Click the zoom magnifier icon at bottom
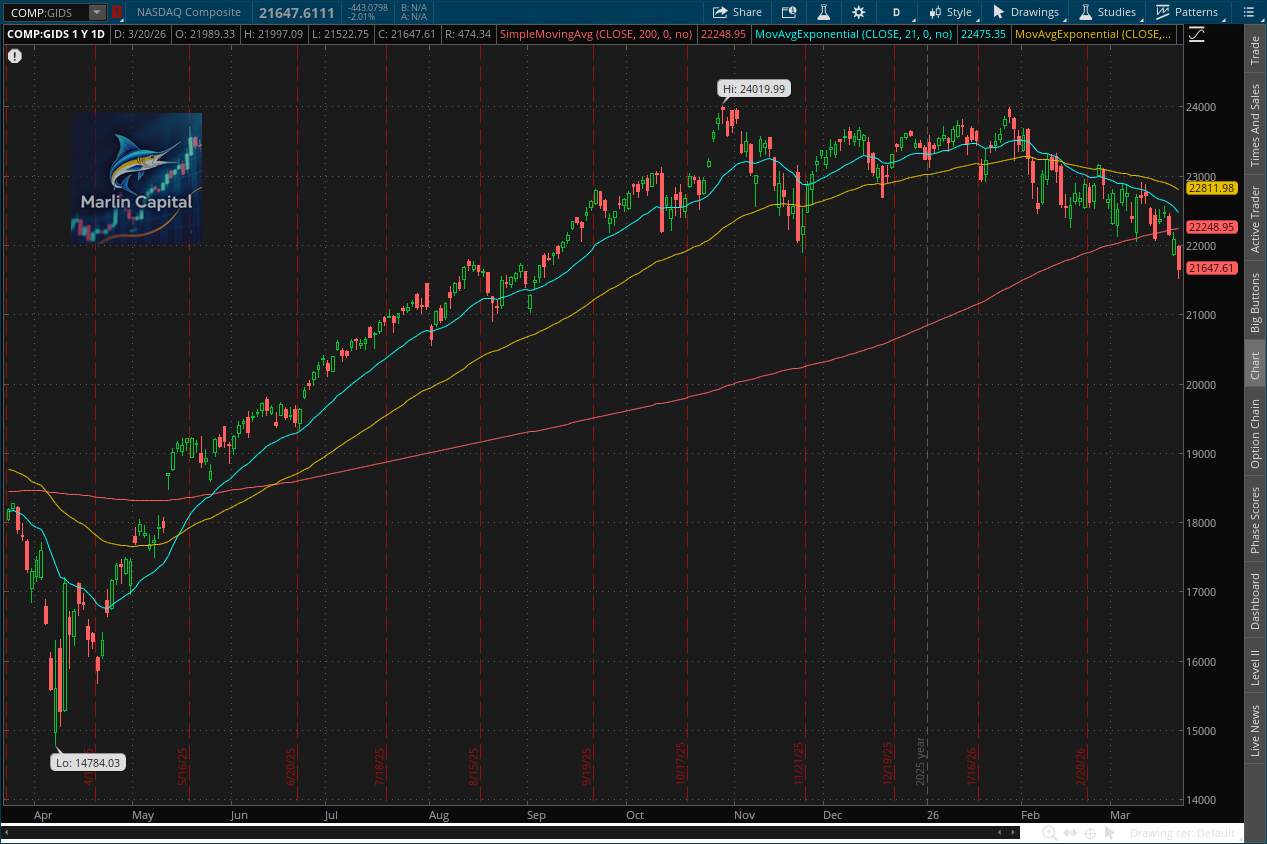This screenshot has width=1267, height=844. (1049, 833)
